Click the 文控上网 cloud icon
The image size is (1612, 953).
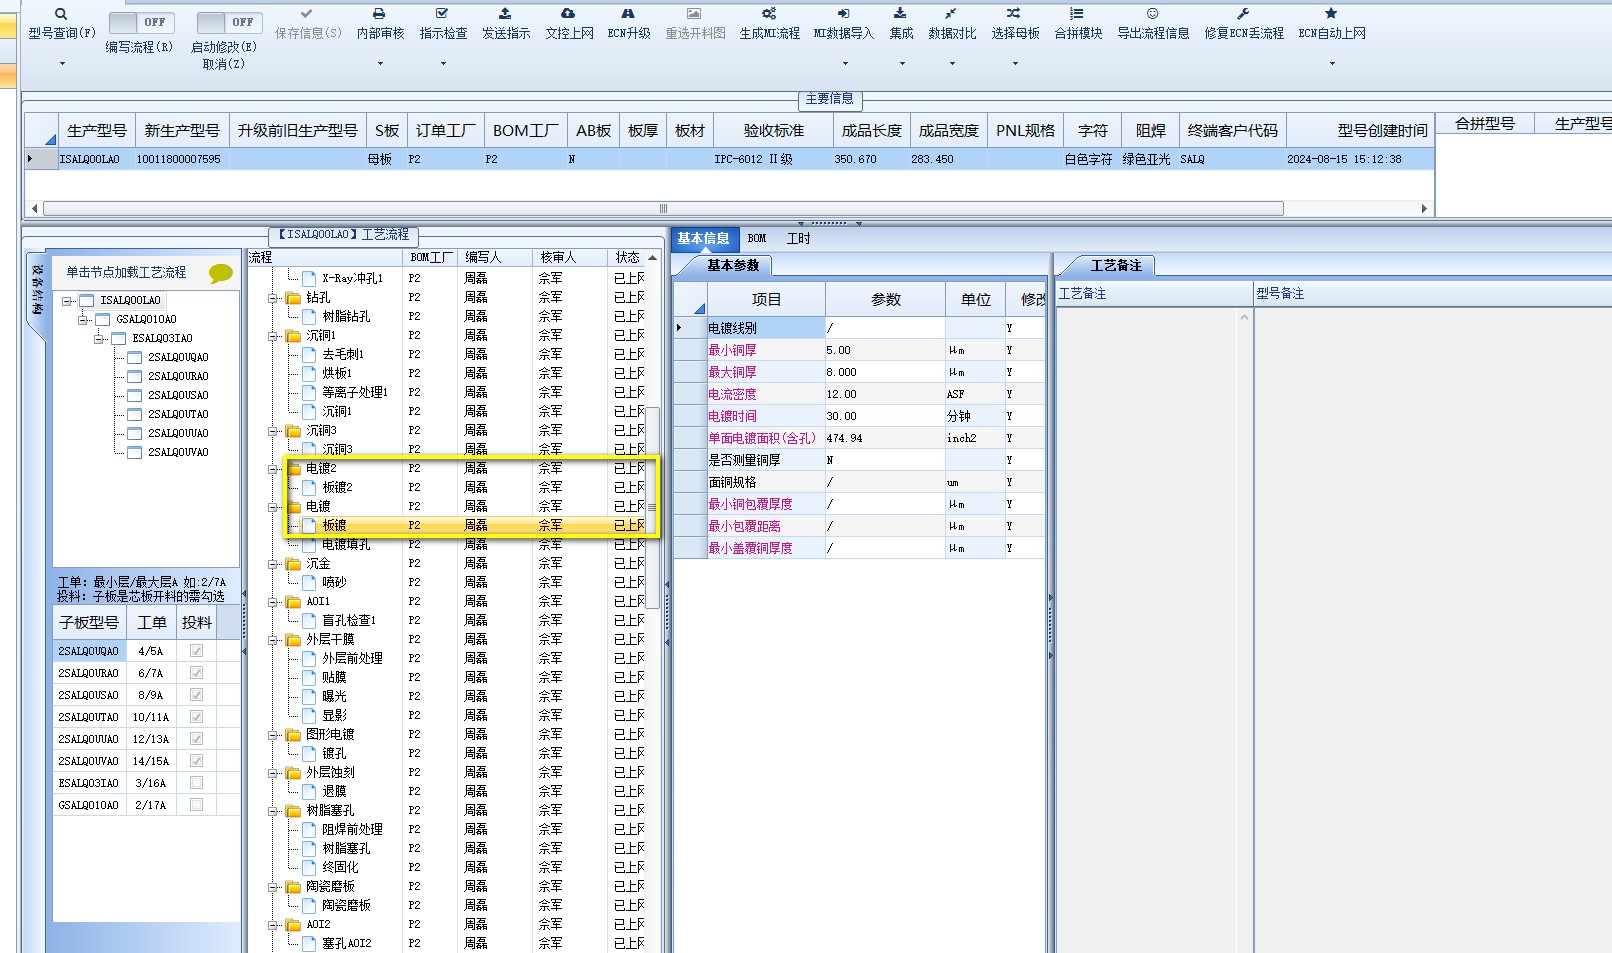568,14
